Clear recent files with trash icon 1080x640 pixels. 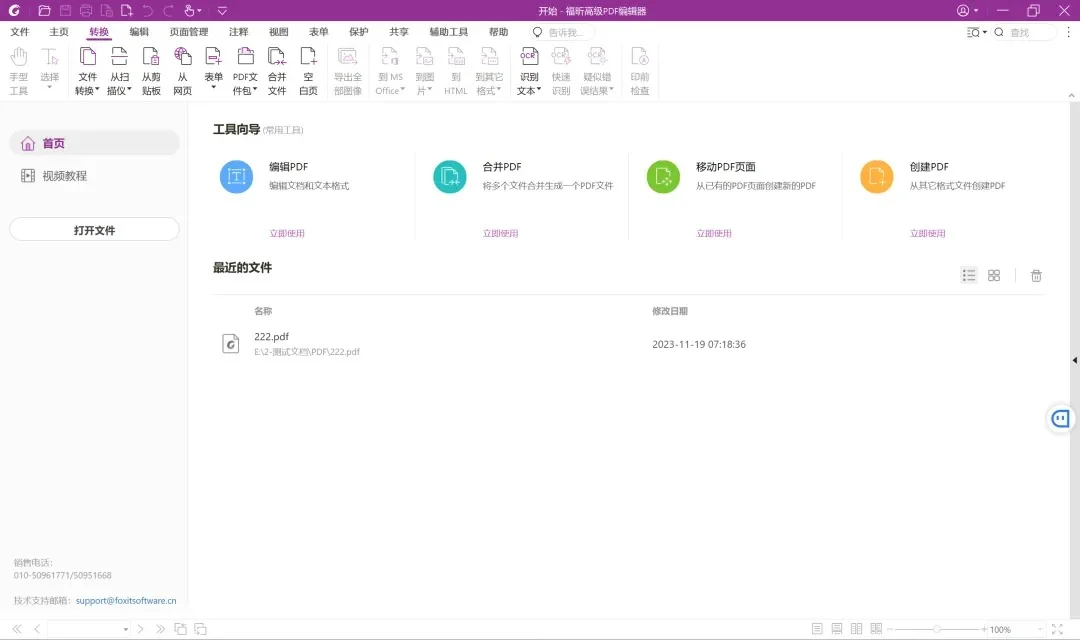(x=1036, y=276)
